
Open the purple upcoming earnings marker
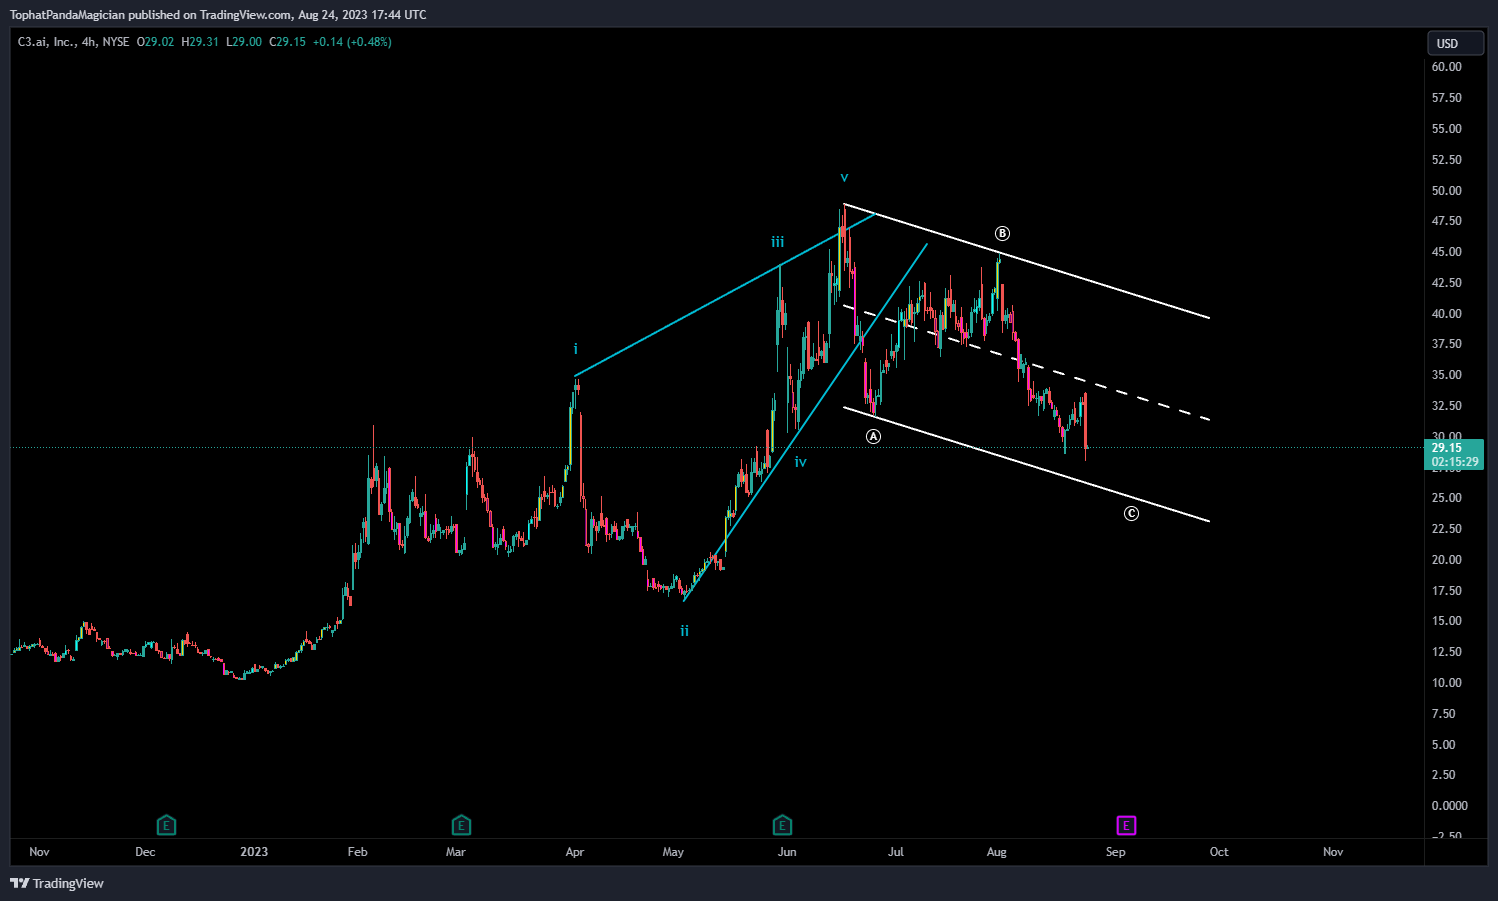click(x=1126, y=825)
